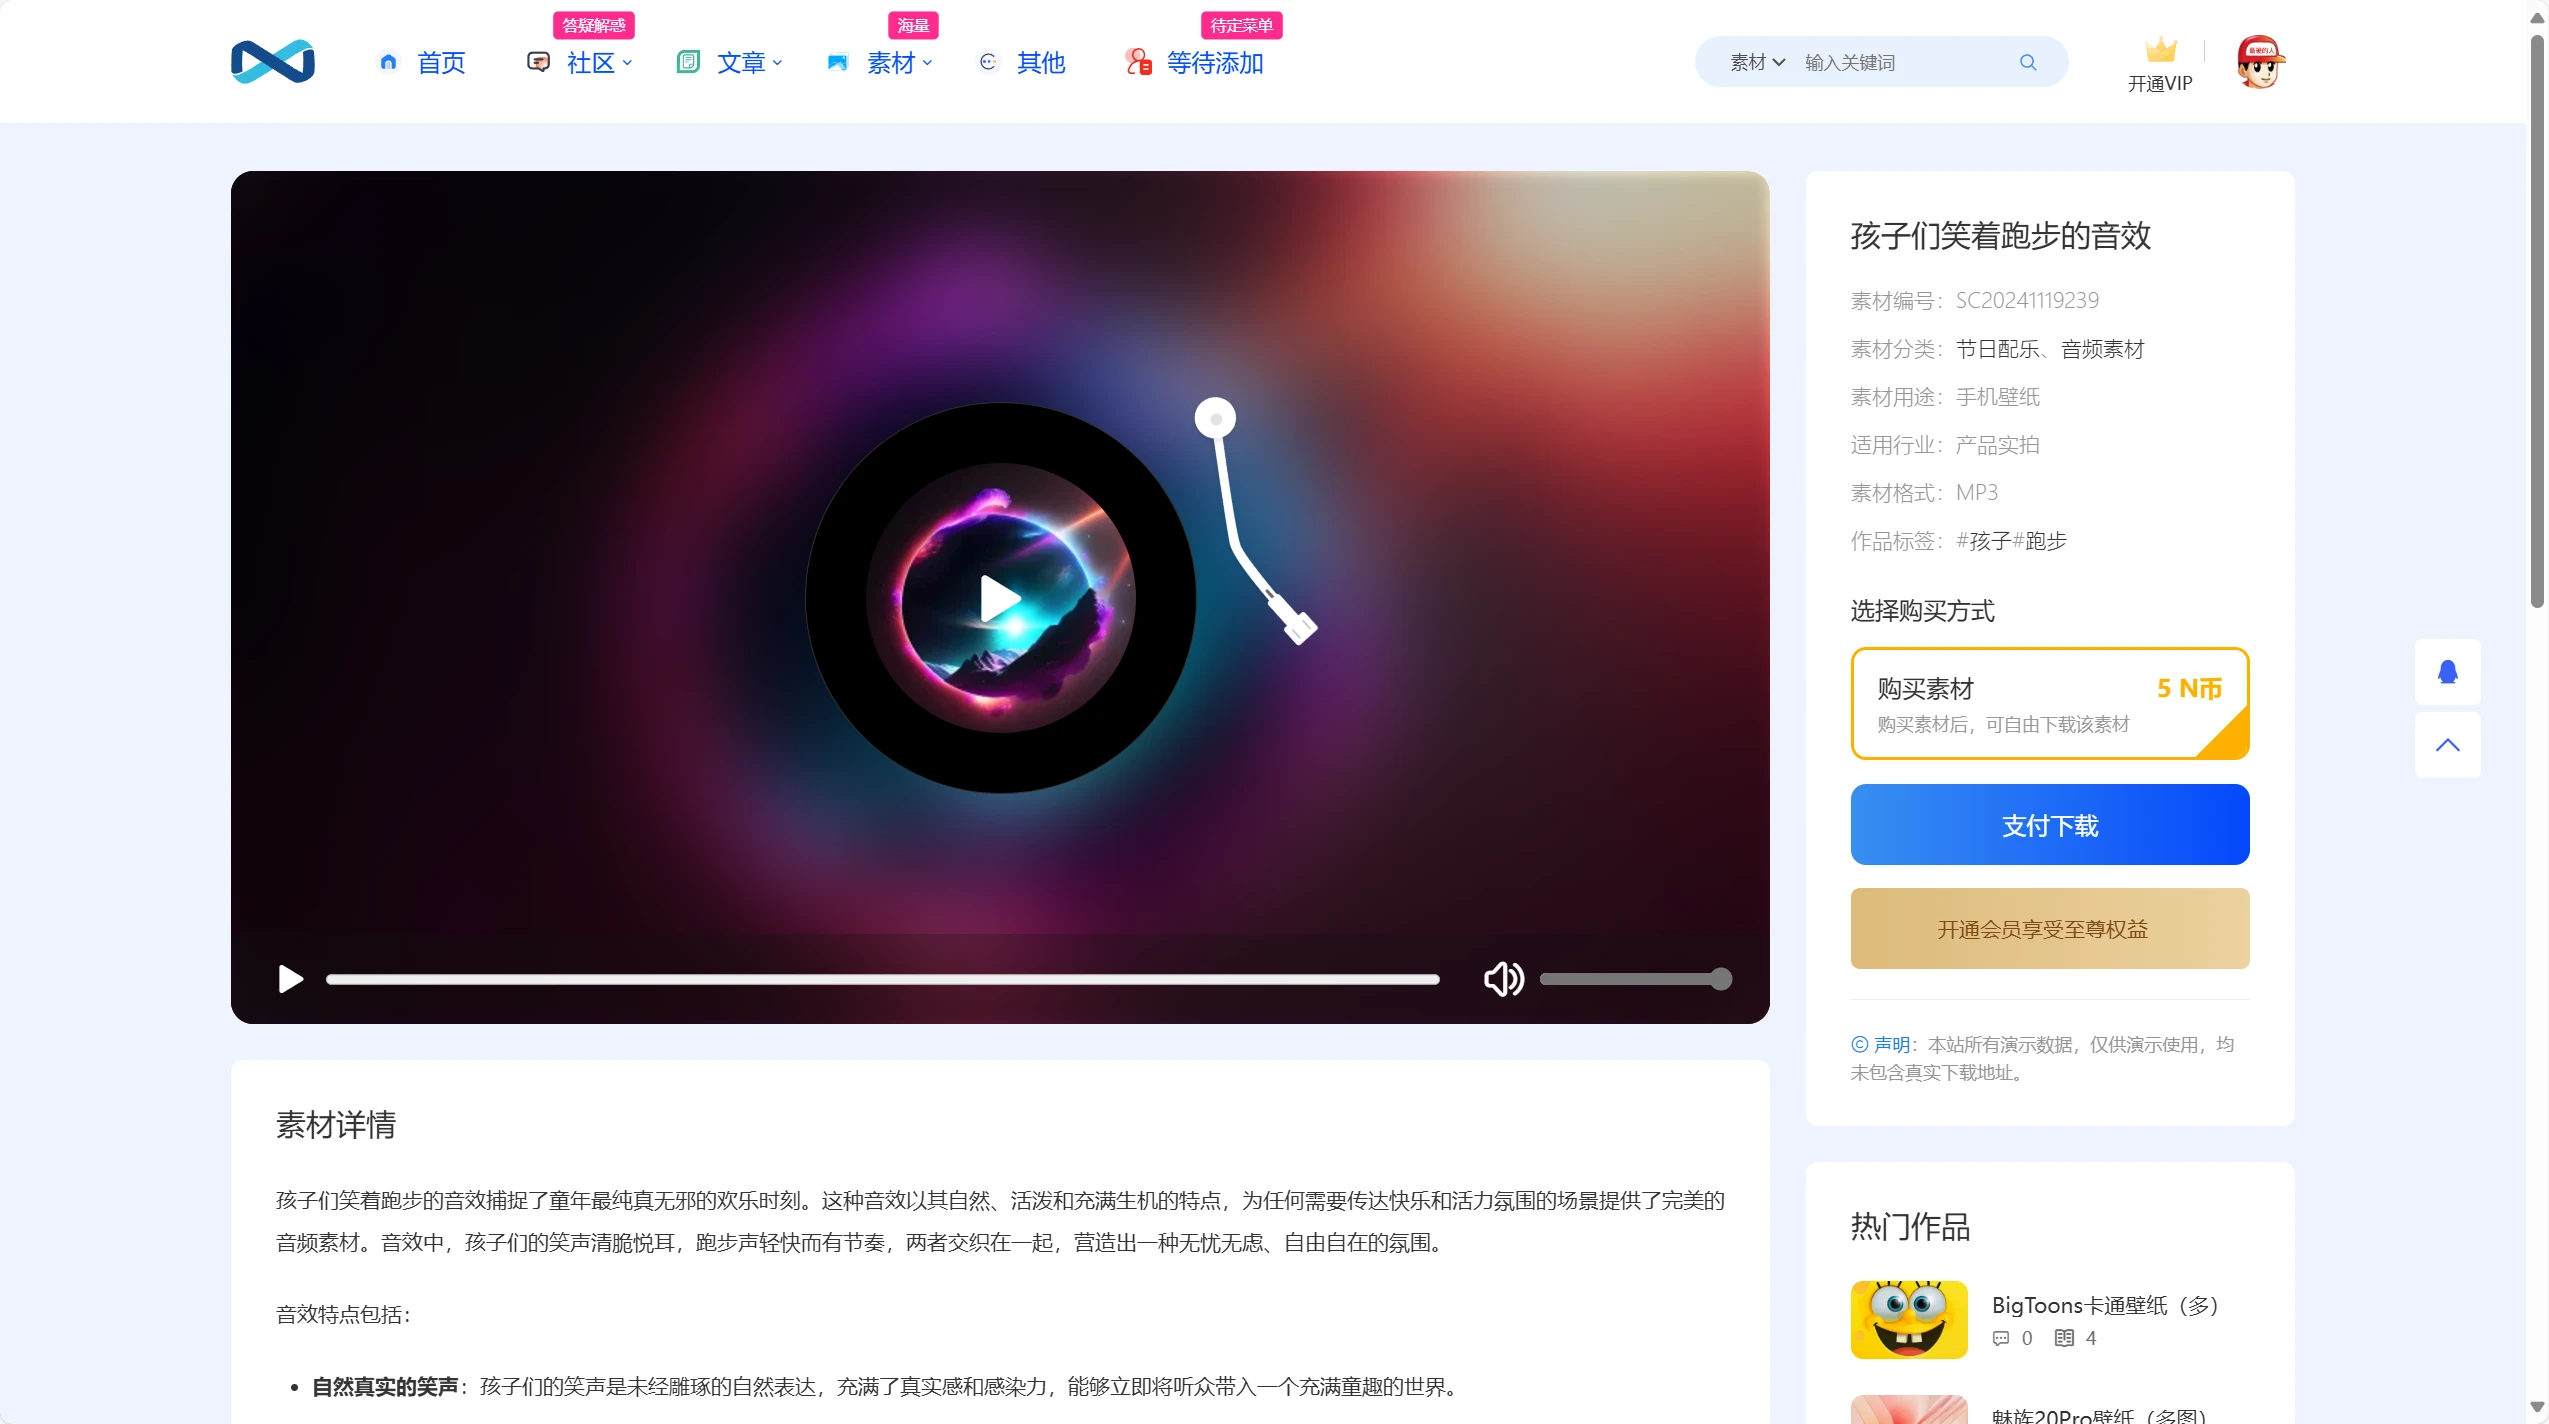Click the search magnifier icon
The height and width of the screenshot is (1424, 2549).
tap(2027, 62)
